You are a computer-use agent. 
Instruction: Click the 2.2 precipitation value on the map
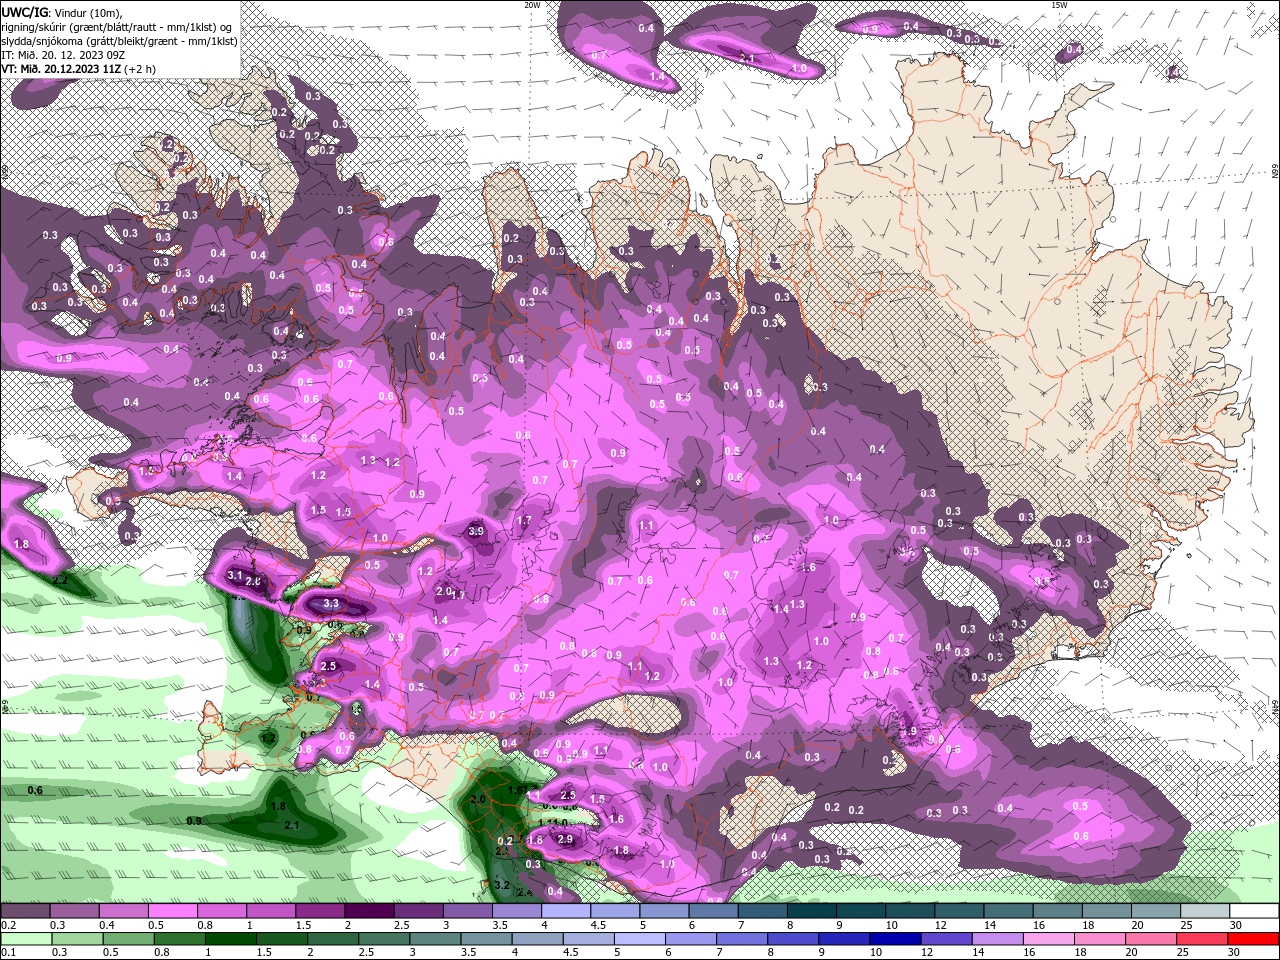(60, 580)
